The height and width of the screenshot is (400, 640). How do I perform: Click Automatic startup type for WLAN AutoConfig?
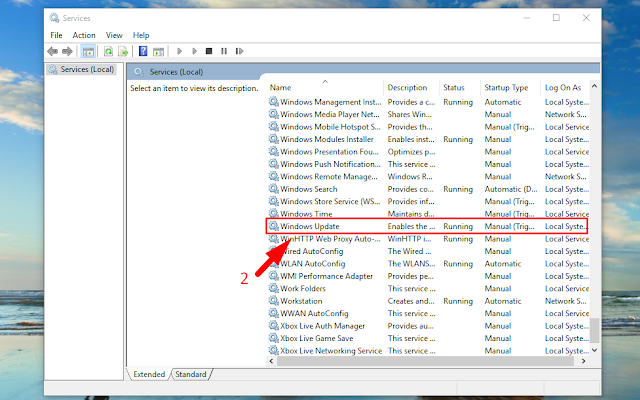tap(503, 264)
